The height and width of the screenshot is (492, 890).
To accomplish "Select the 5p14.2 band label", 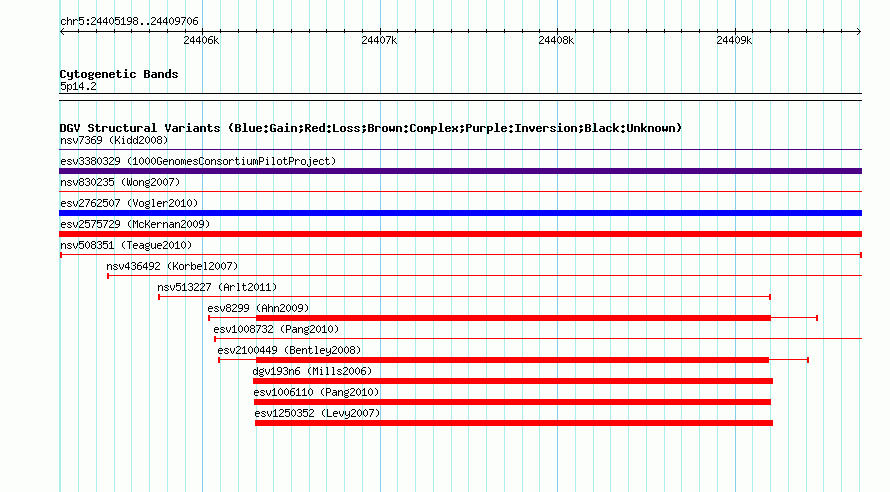I will (x=78, y=87).
